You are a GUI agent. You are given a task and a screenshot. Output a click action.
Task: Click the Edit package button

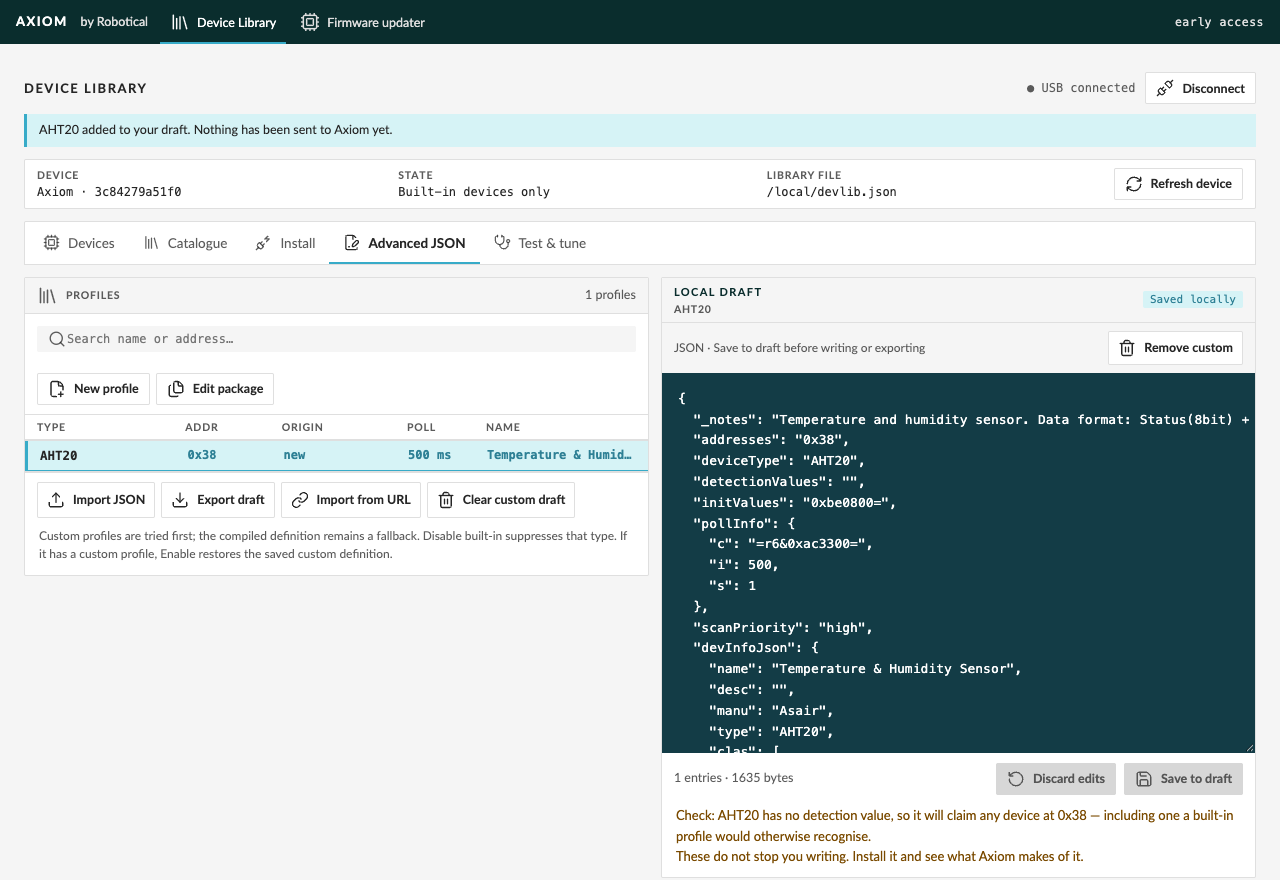pyautogui.click(x=215, y=389)
